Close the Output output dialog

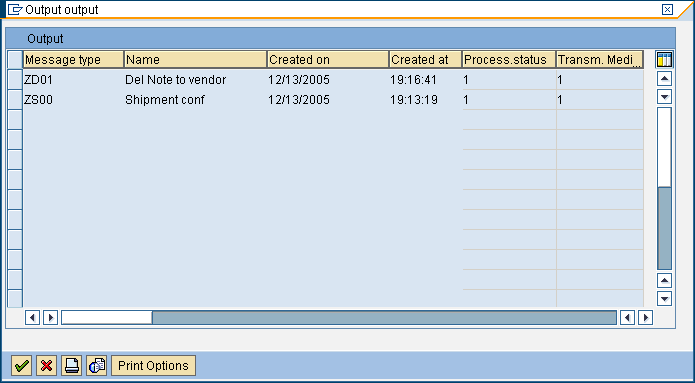tap(667, 9)
